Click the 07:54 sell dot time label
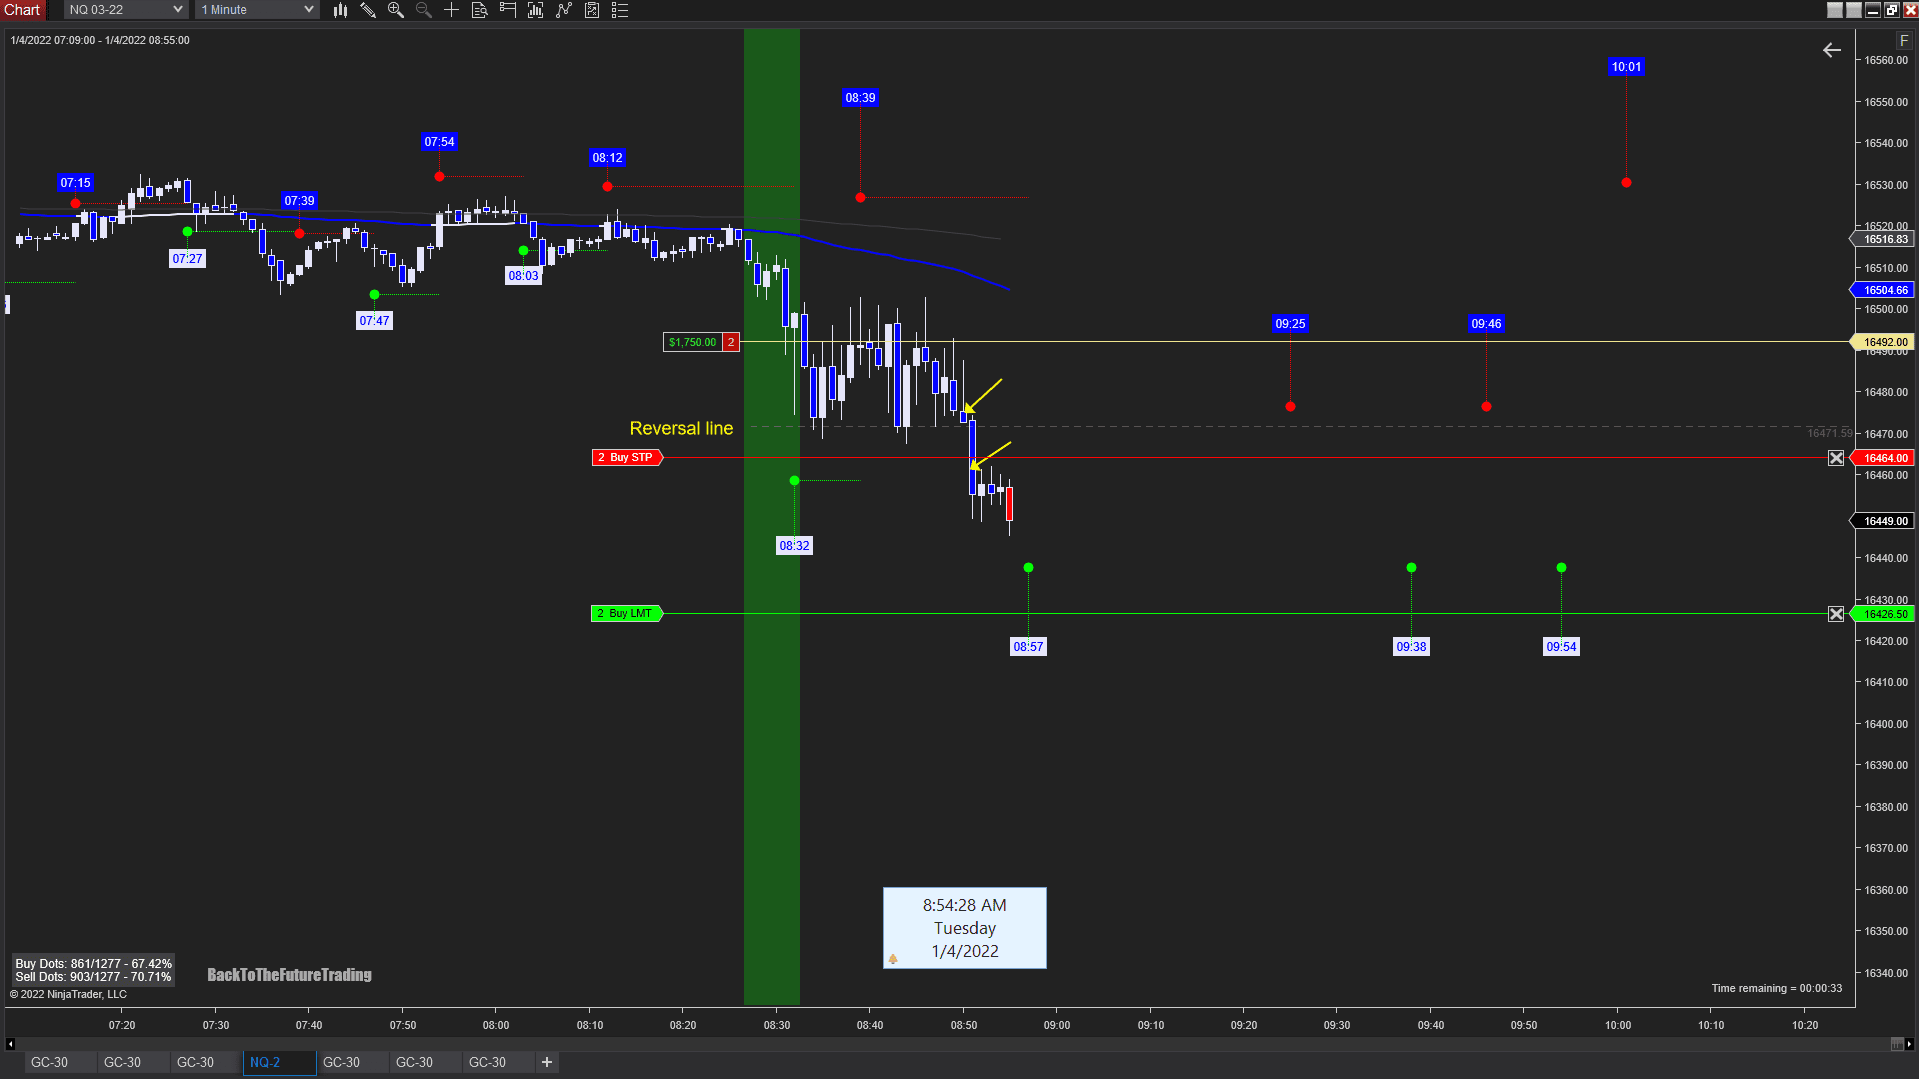Viewport: 1919px width, 1079px height. (439, 142)
